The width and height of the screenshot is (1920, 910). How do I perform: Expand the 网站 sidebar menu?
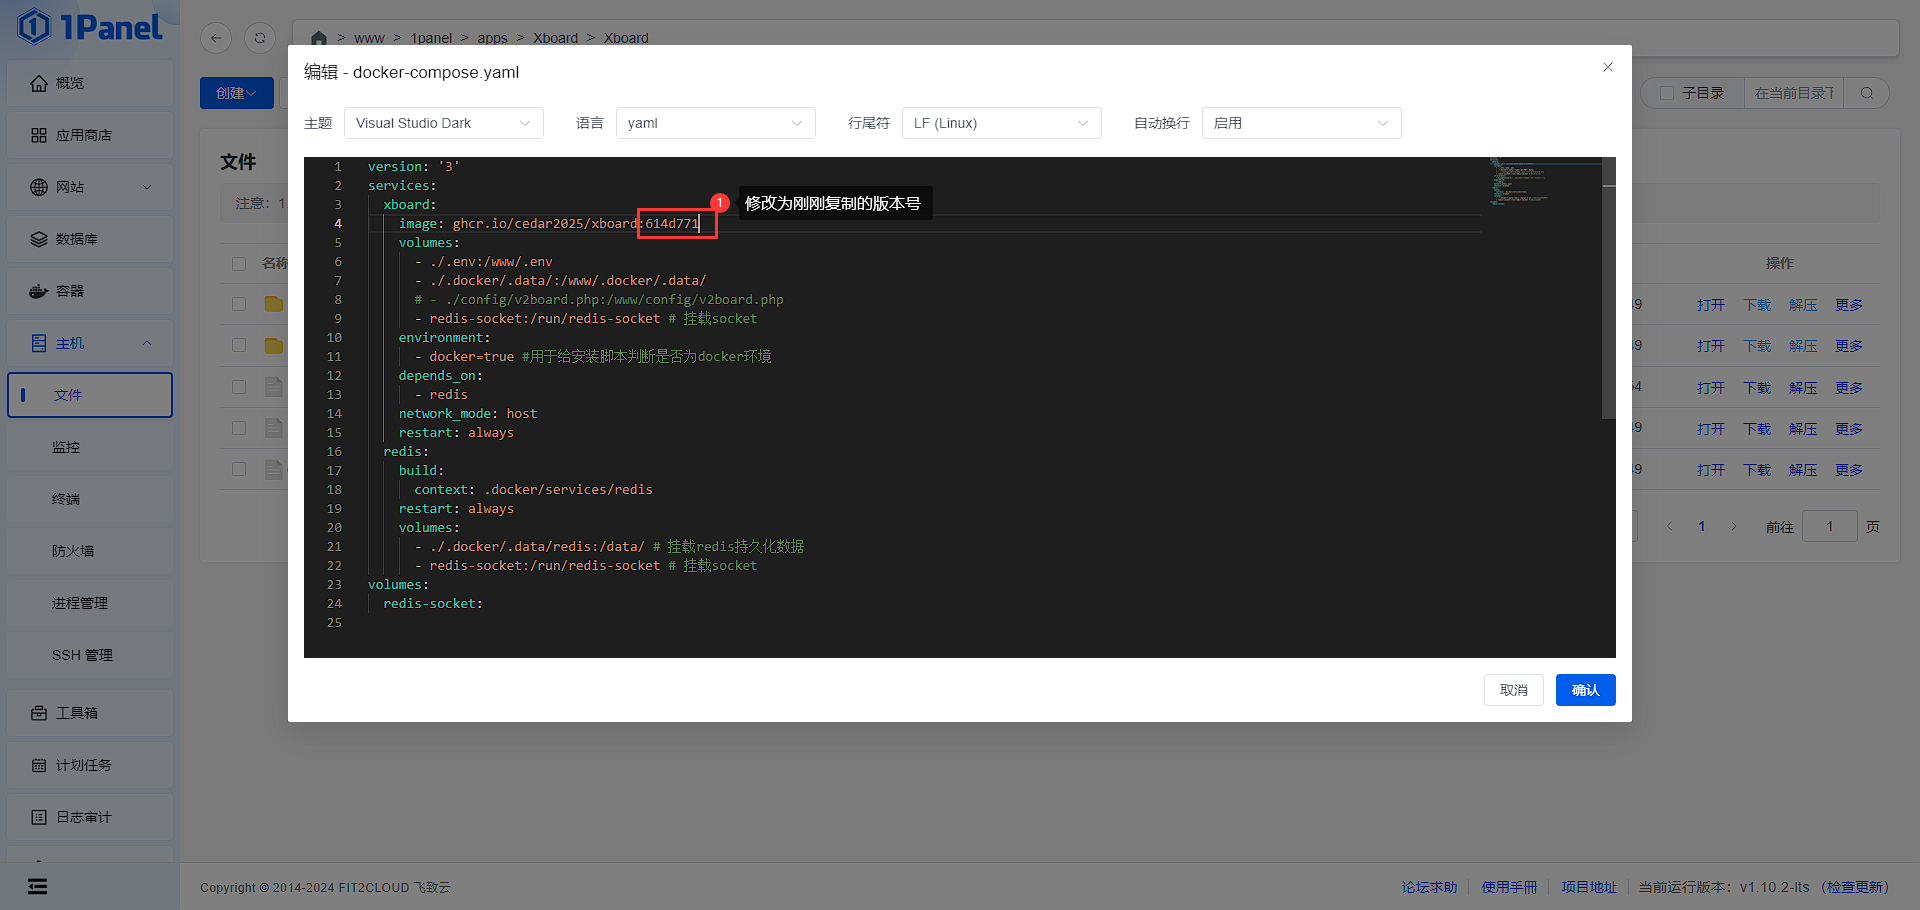click(x=90, y=187)
